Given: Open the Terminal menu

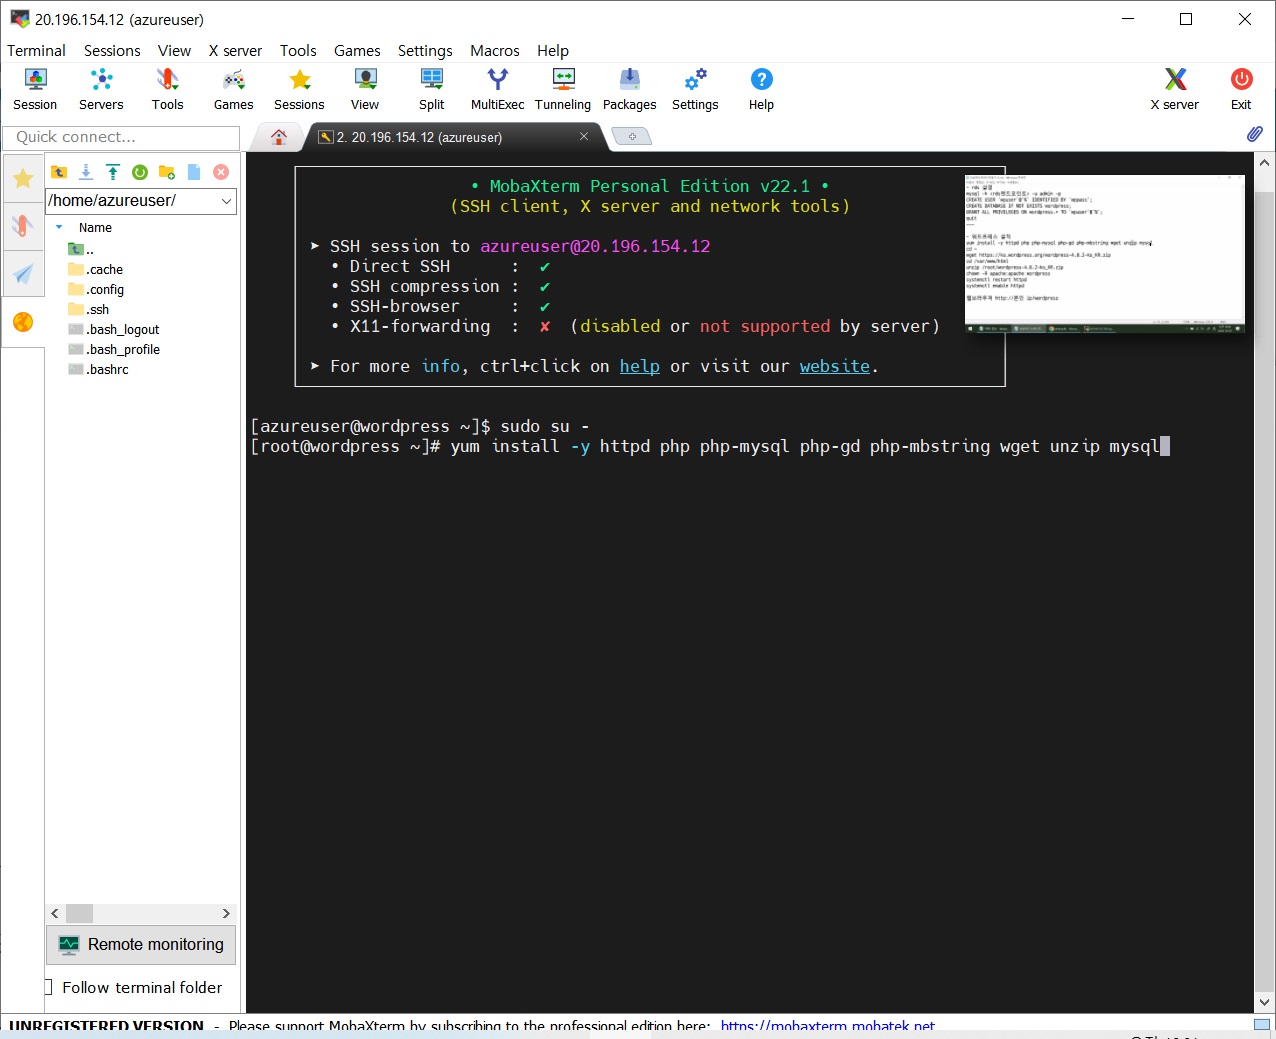Looking at the screenshot, I should point(36,50).
